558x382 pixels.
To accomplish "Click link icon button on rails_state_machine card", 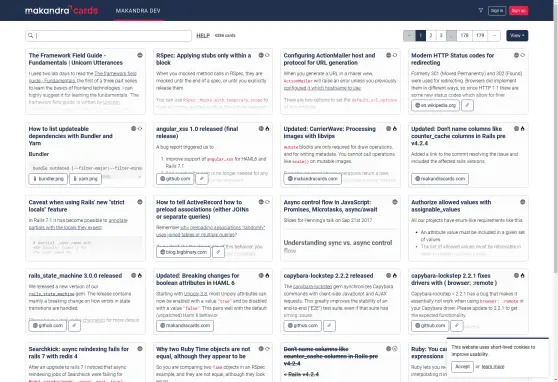I will click(74, 325).
